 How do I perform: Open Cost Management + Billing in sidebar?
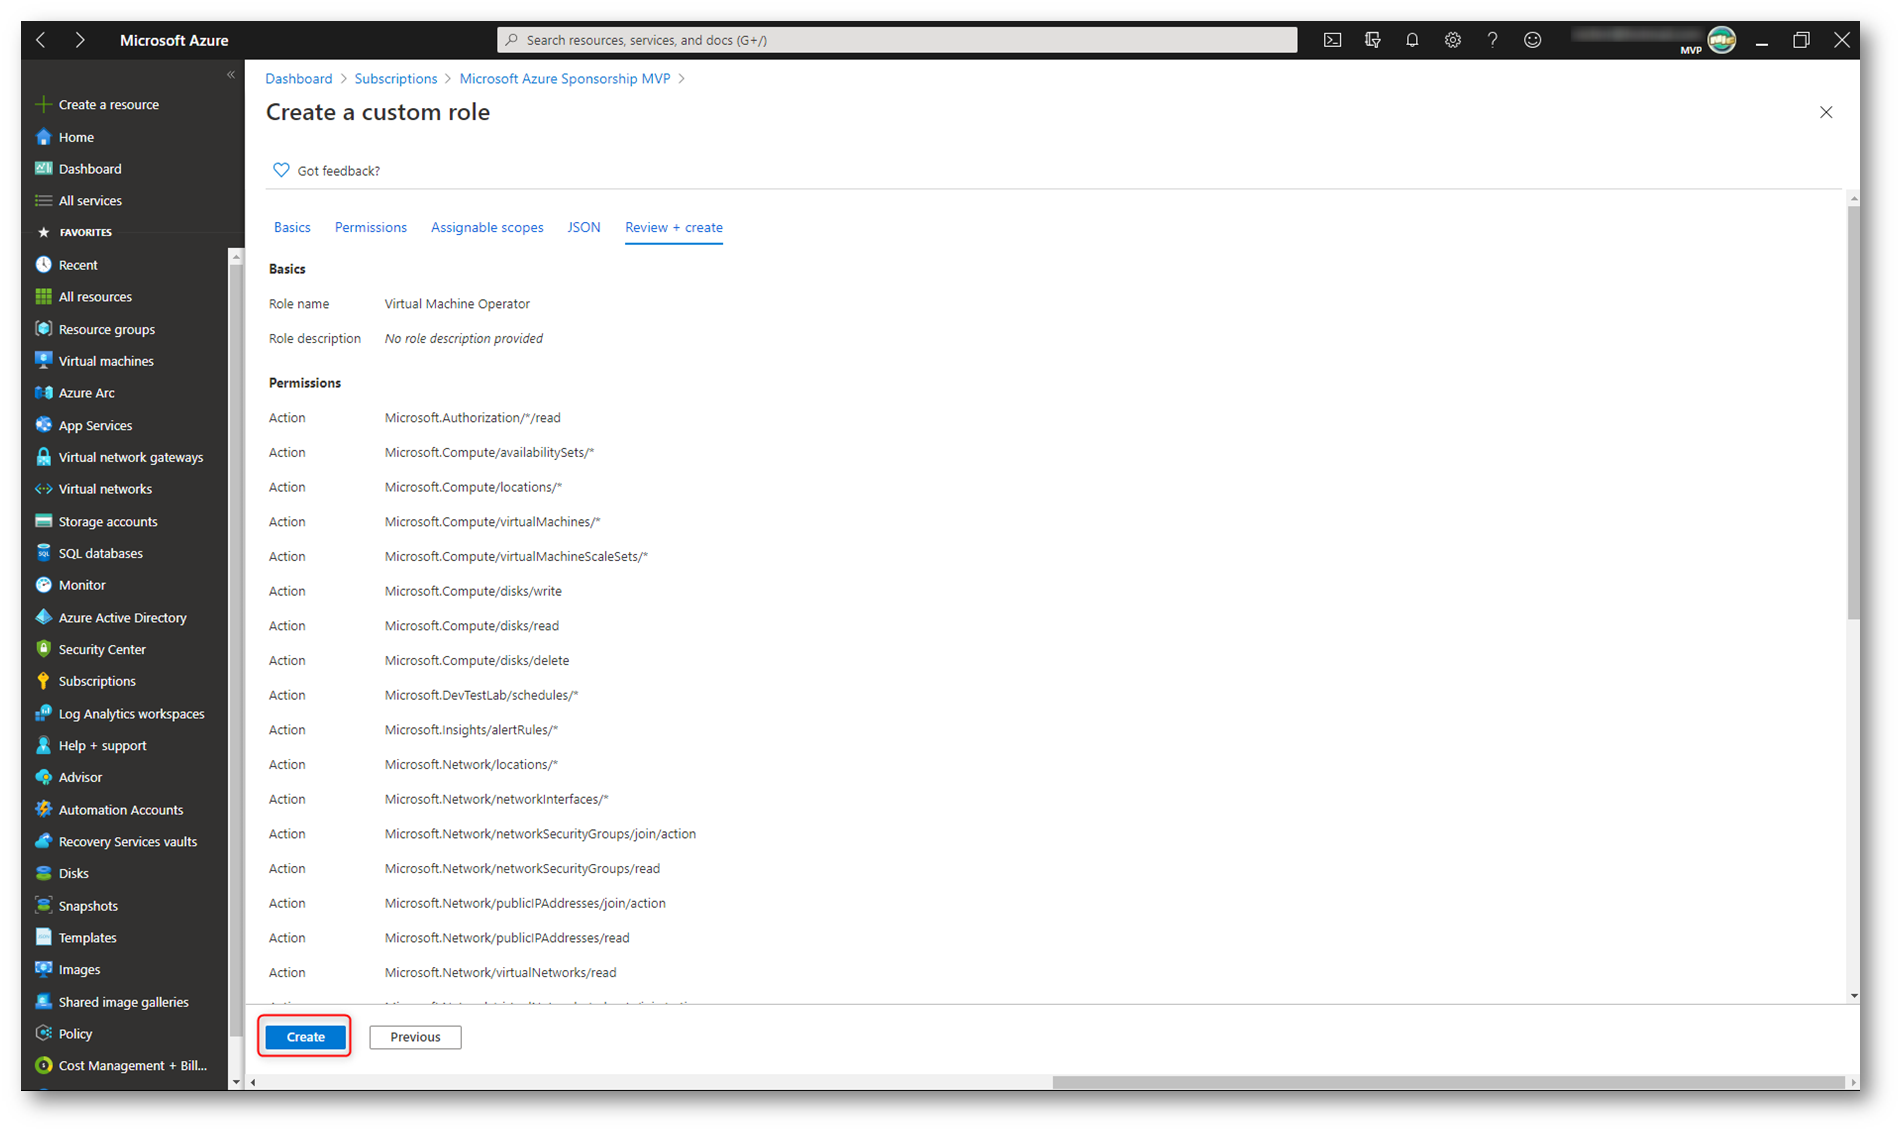[133, 1065]
